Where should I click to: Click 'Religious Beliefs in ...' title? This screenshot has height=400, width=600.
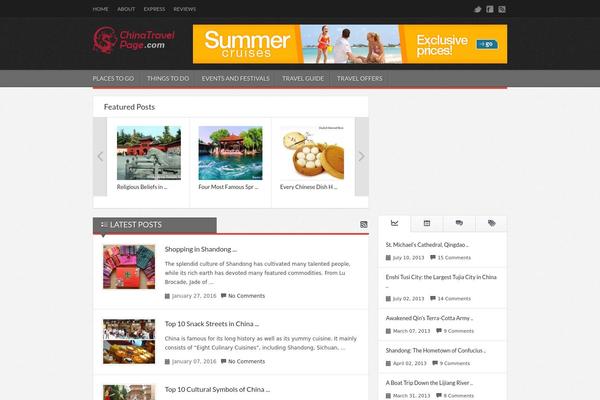(x=142, y=187)
